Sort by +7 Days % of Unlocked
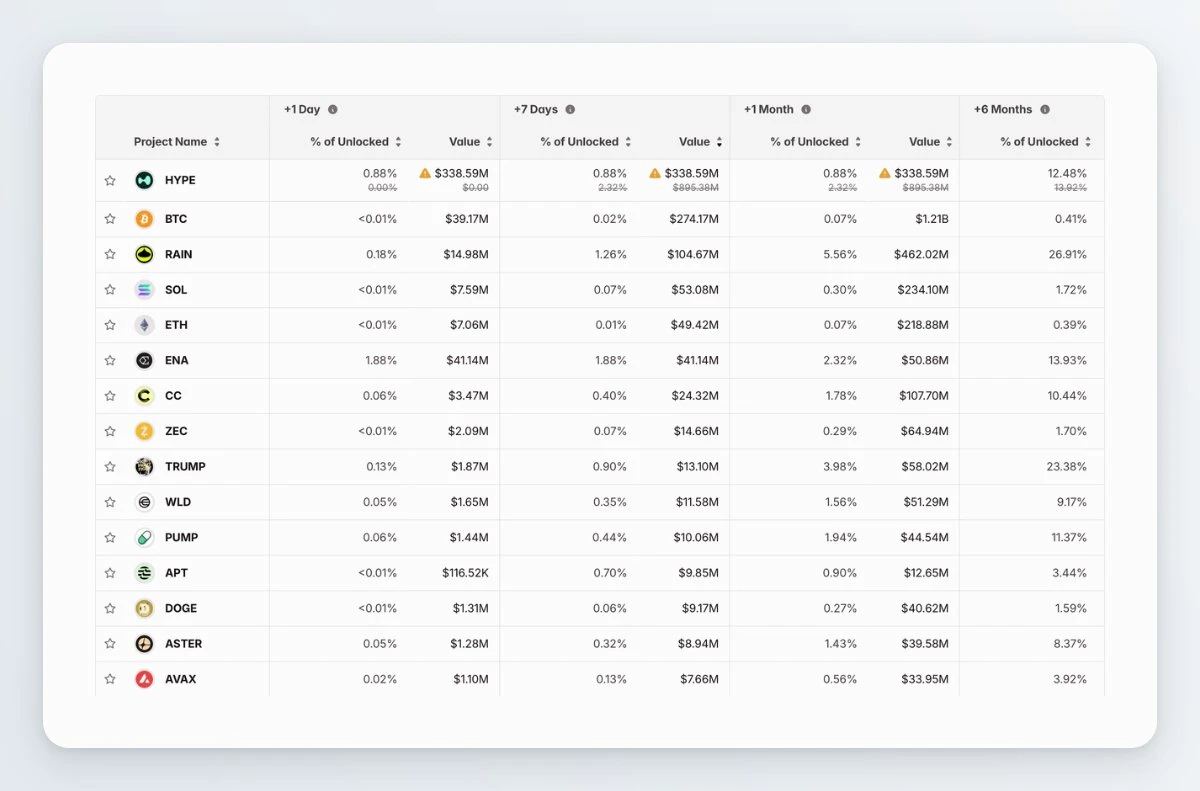1200x791 pixels. [586, 142]
